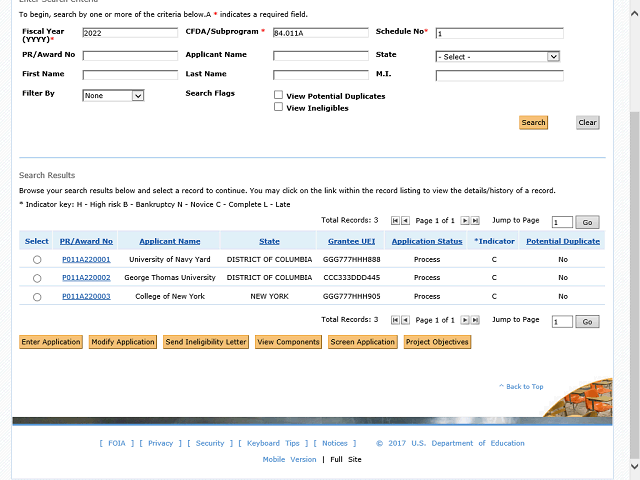Go to last page in top pager
This screenshot has height=480, width=640.
475,221
